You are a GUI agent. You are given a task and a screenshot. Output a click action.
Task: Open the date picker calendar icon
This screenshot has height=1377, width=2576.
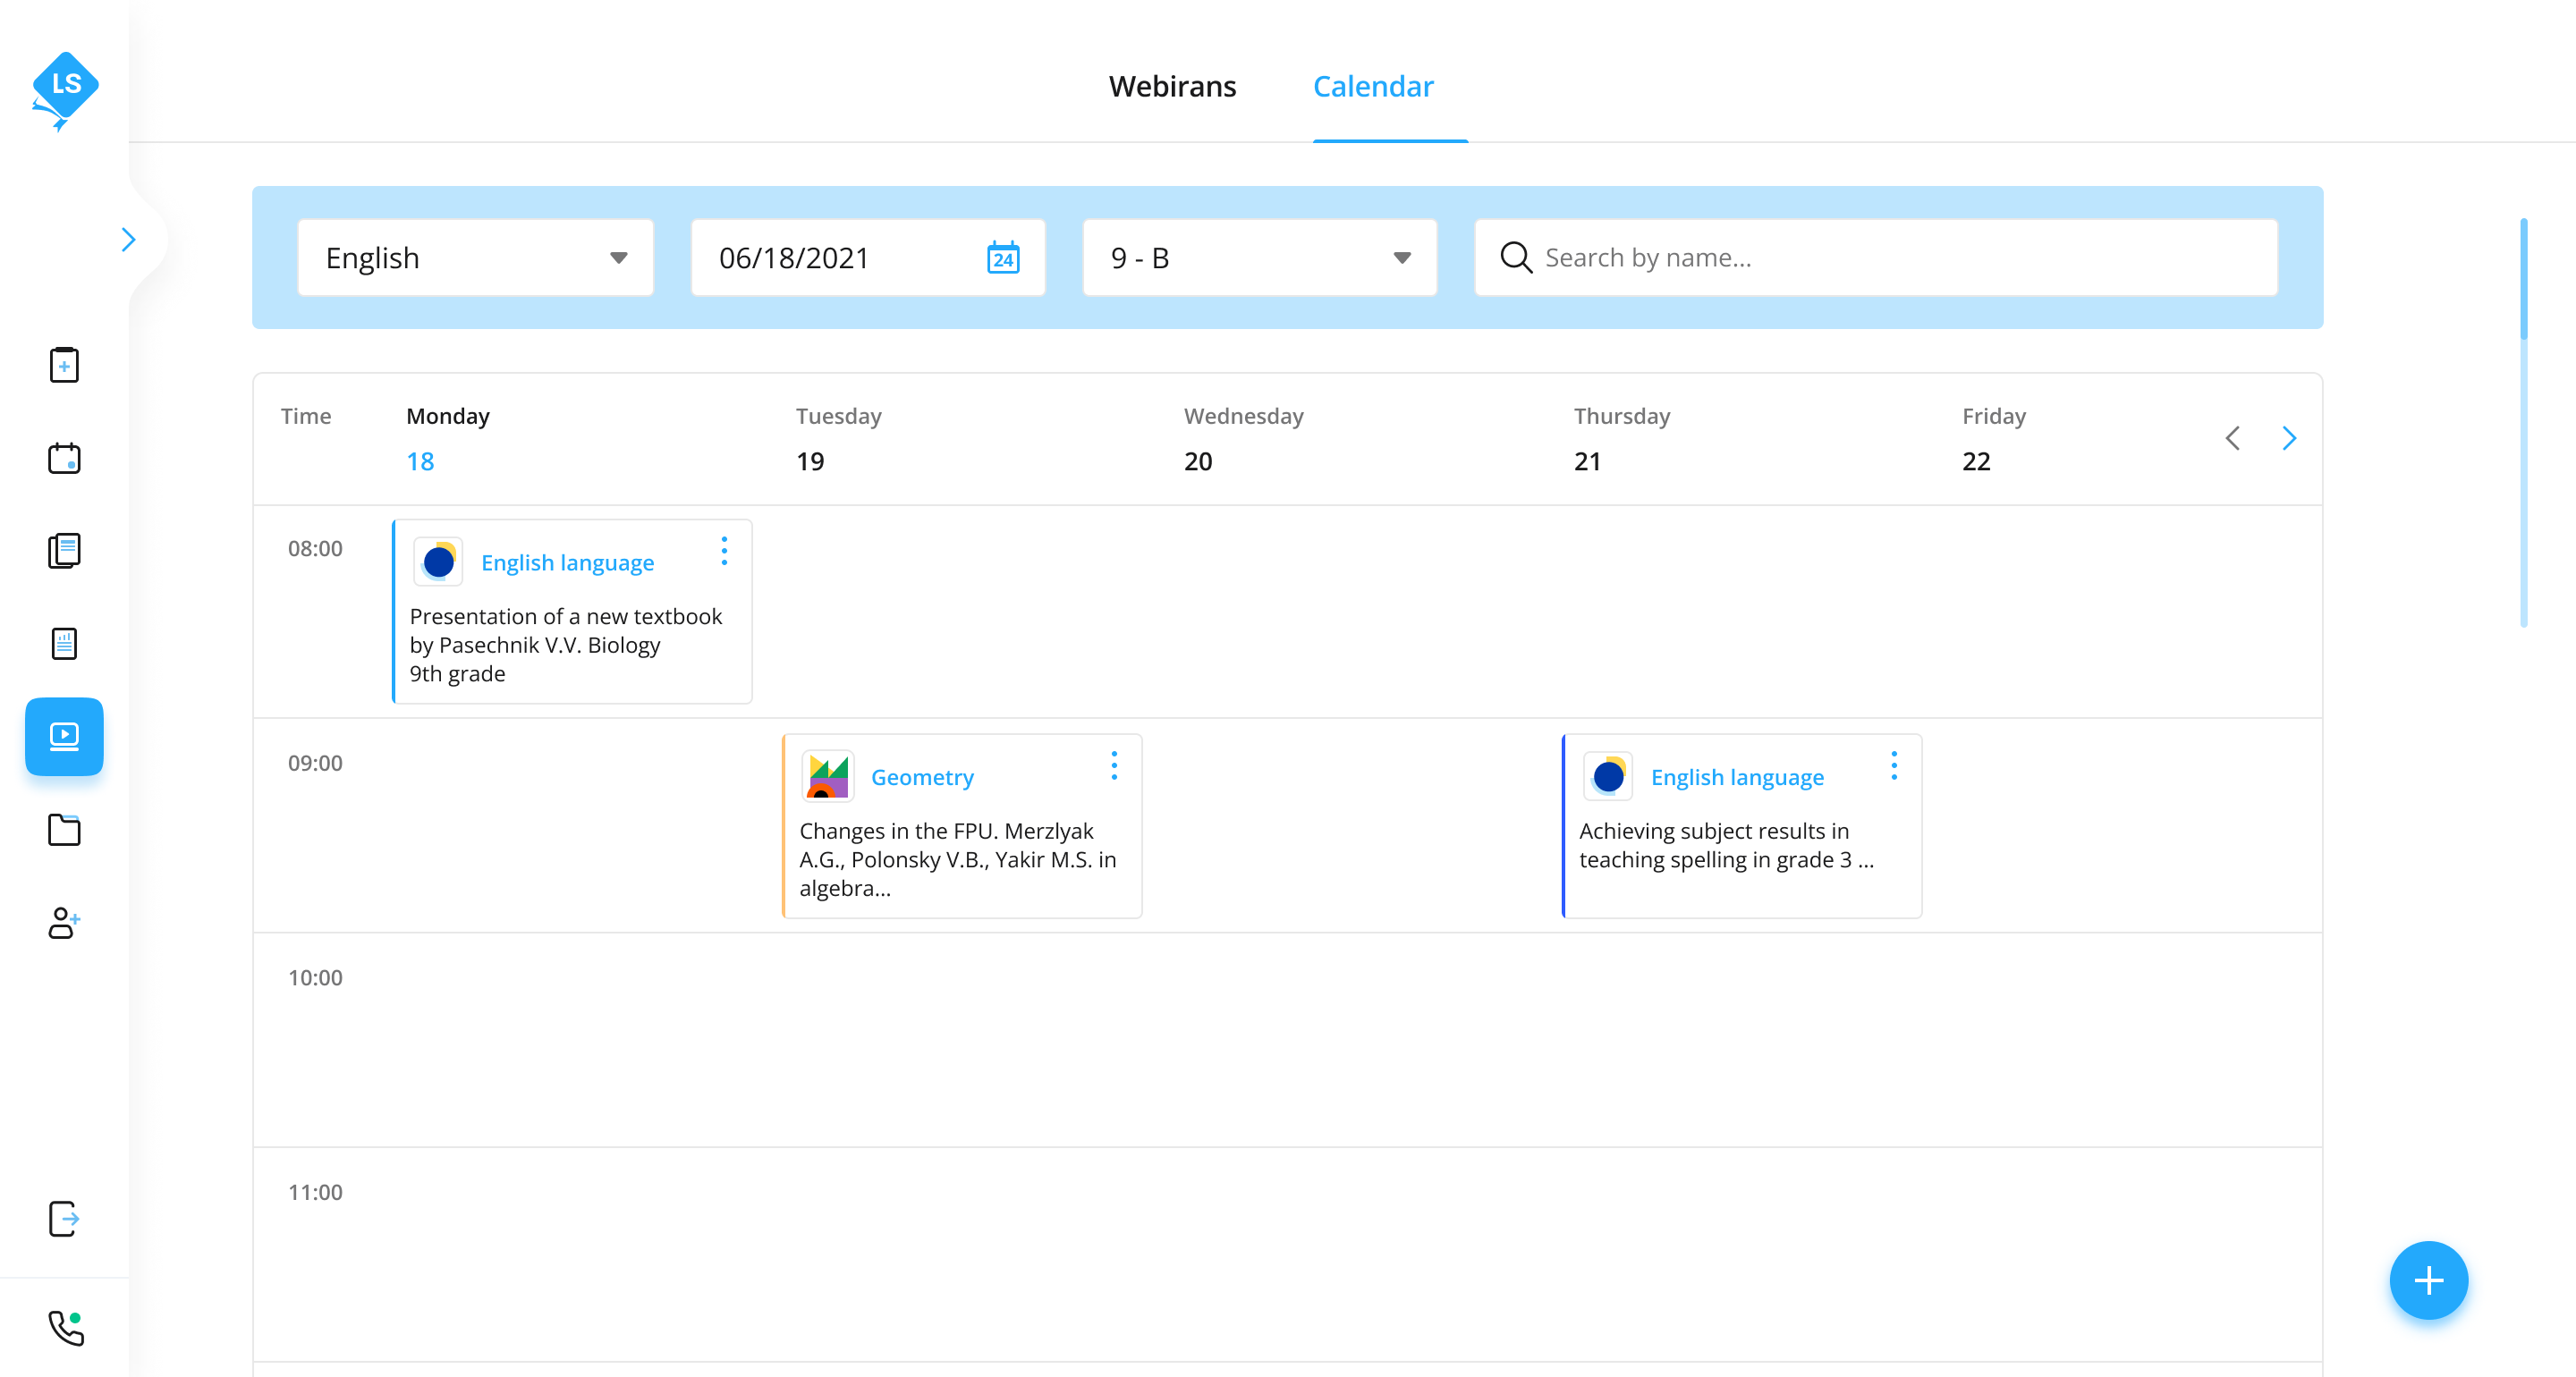[x=1003, y=258]
